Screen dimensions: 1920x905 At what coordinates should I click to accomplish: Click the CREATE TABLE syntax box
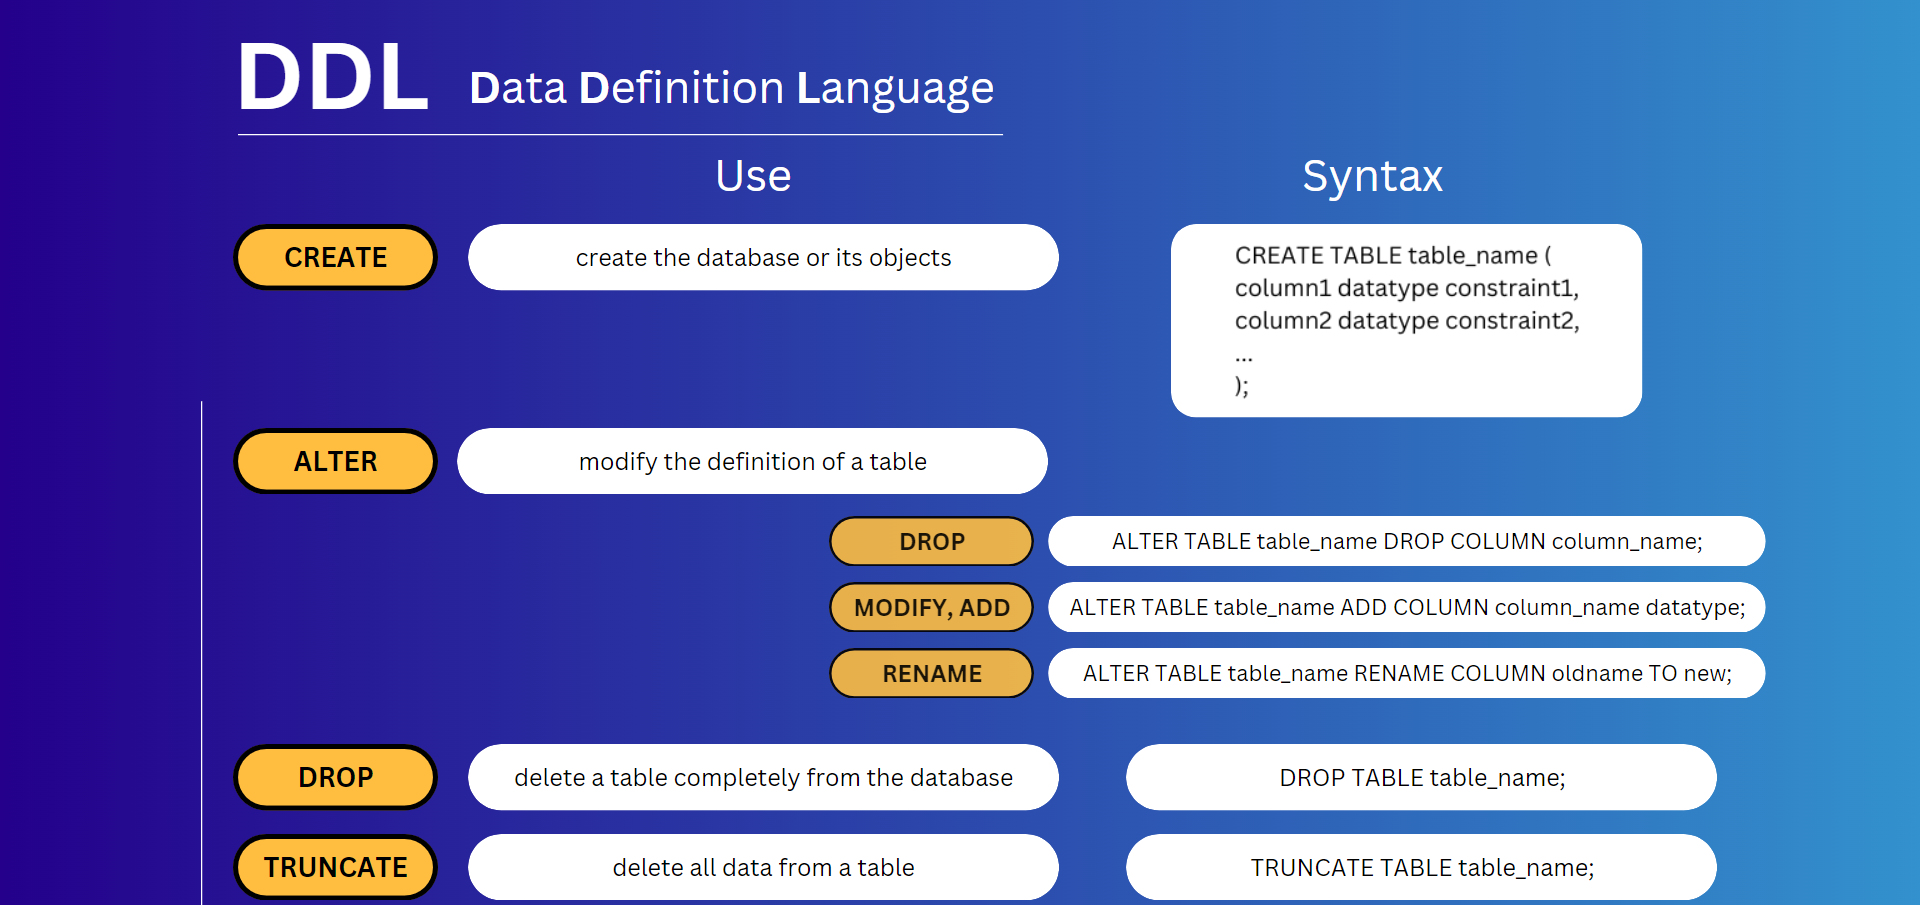[x=1406, y=320]
